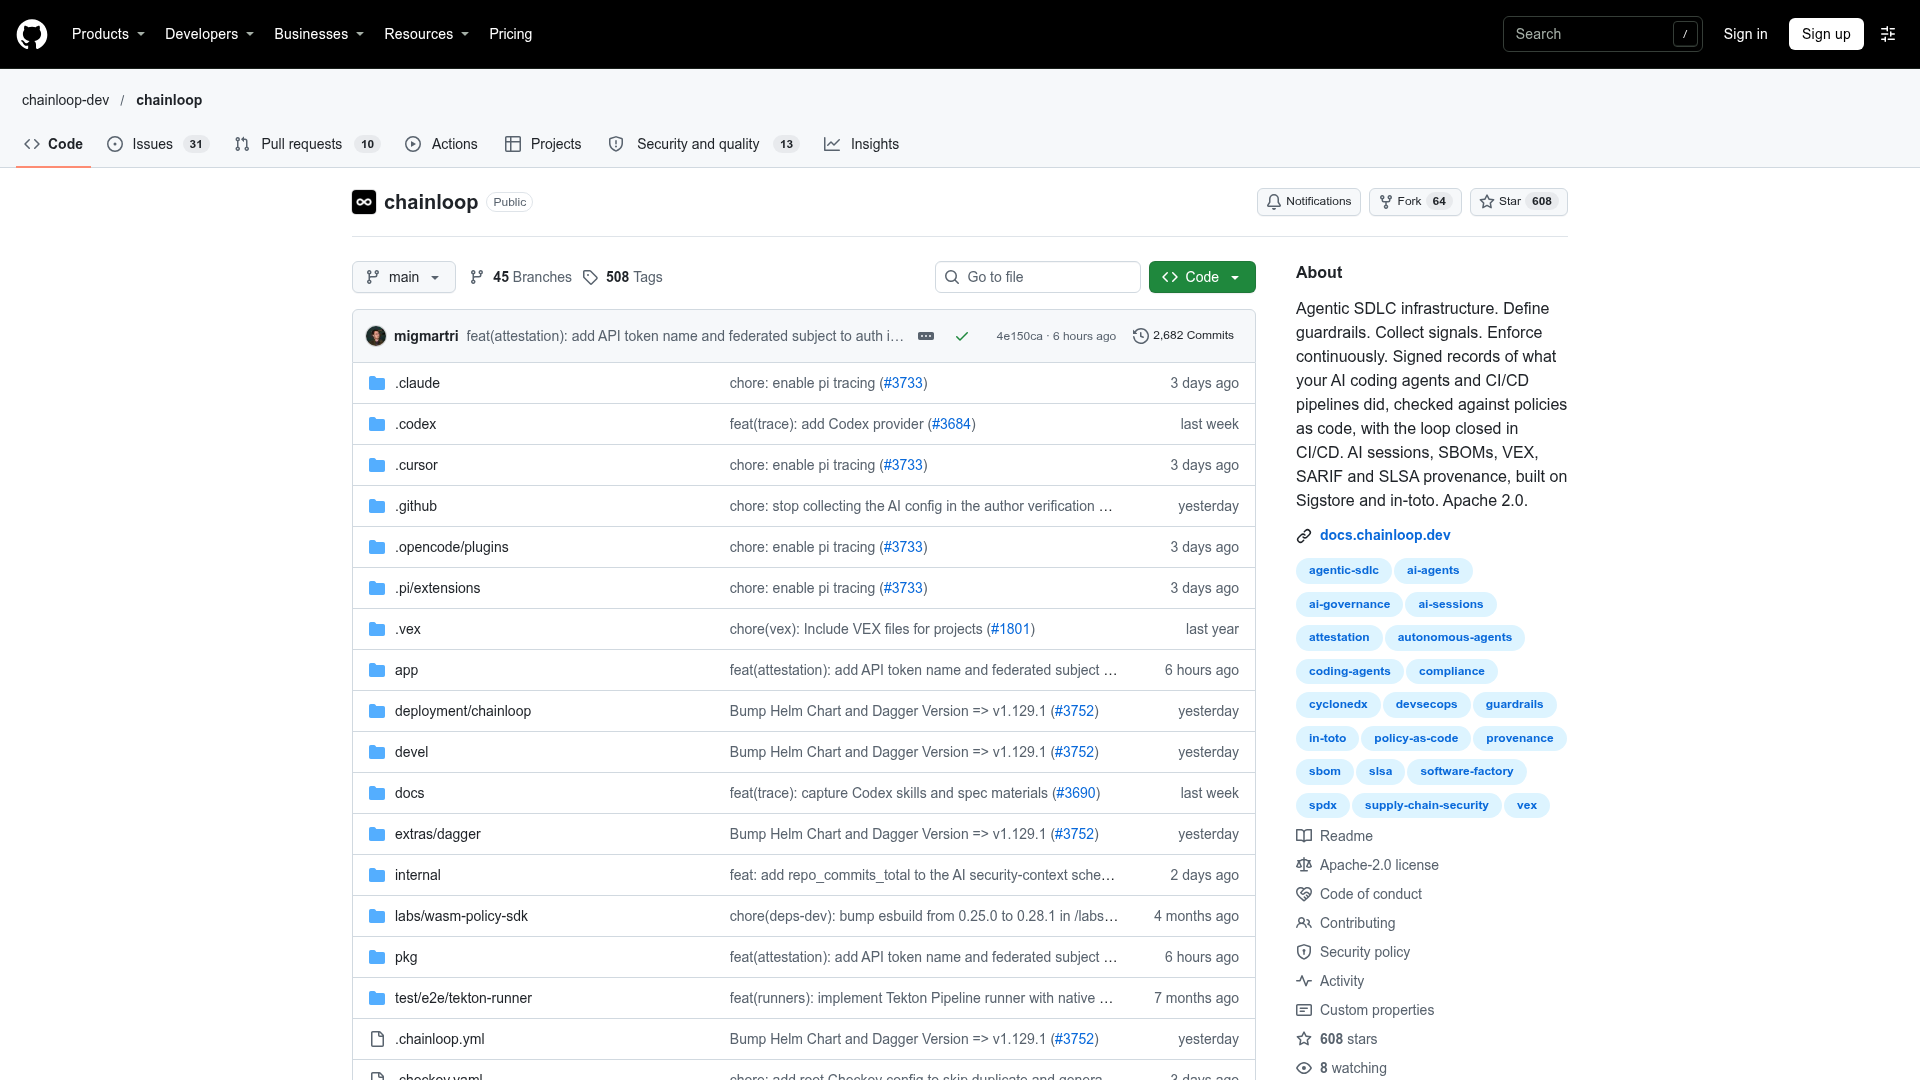The image size is (1920, 1080).
Task: Click the migmartri avatar image
Action: tap(376, 336)
